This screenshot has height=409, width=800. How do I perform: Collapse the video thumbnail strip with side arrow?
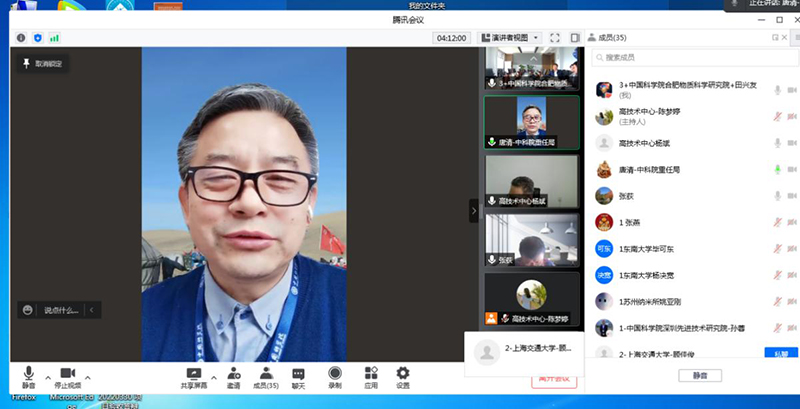point(474,211)
